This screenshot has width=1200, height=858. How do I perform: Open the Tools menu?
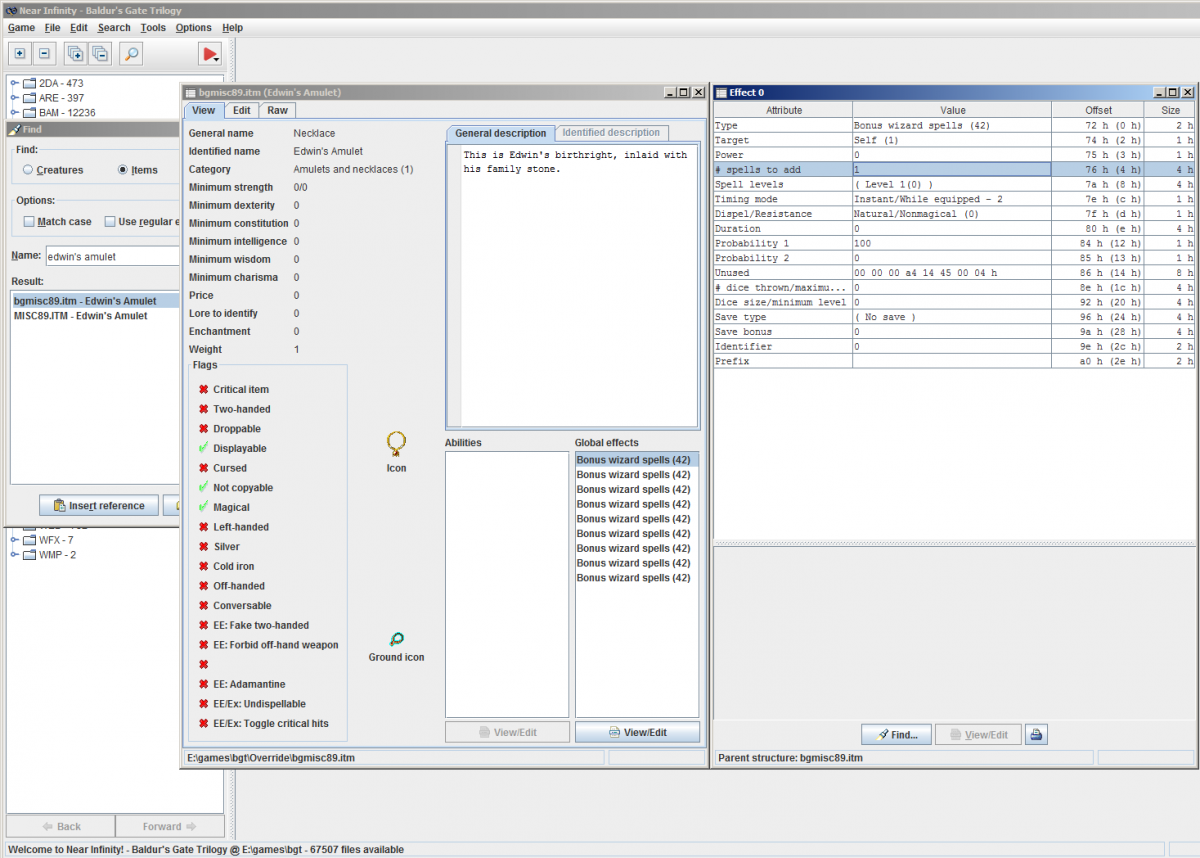[153, 28]
